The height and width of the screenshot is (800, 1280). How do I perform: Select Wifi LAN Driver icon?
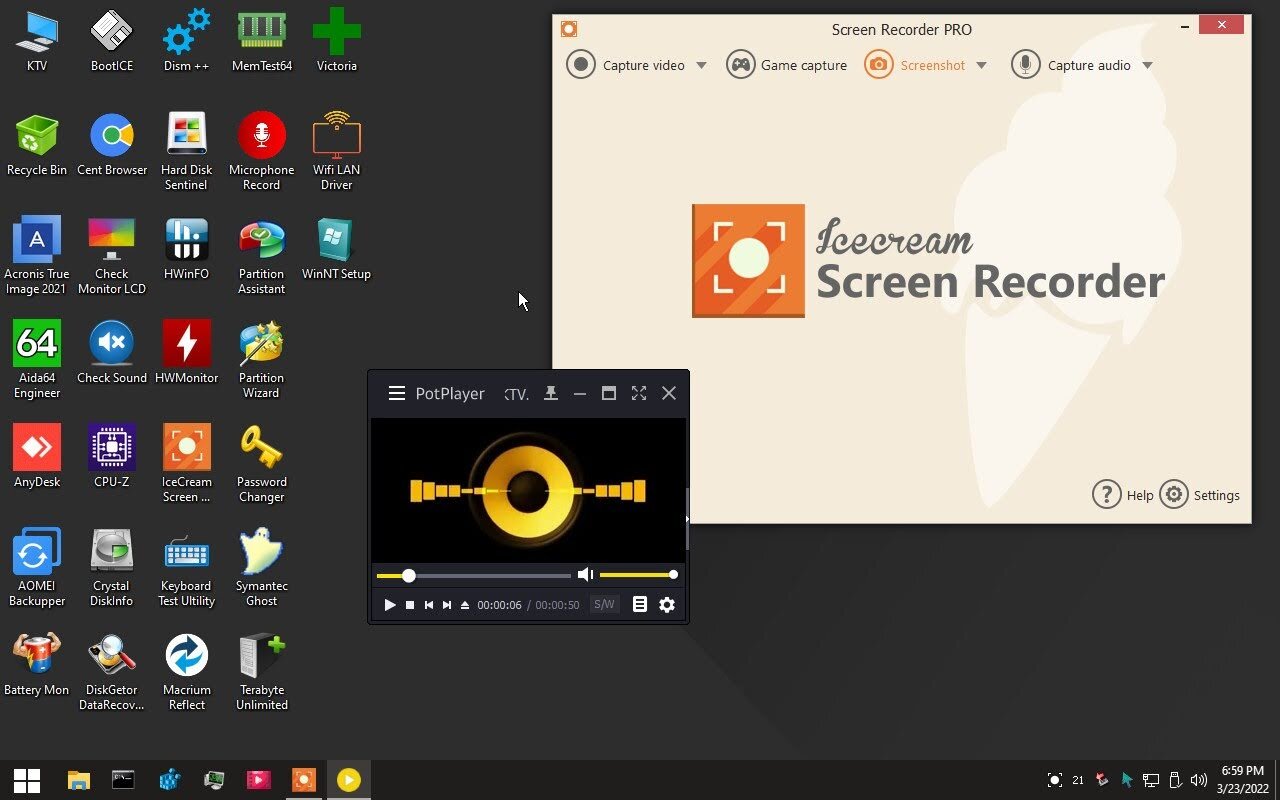[x=337, y=152]
